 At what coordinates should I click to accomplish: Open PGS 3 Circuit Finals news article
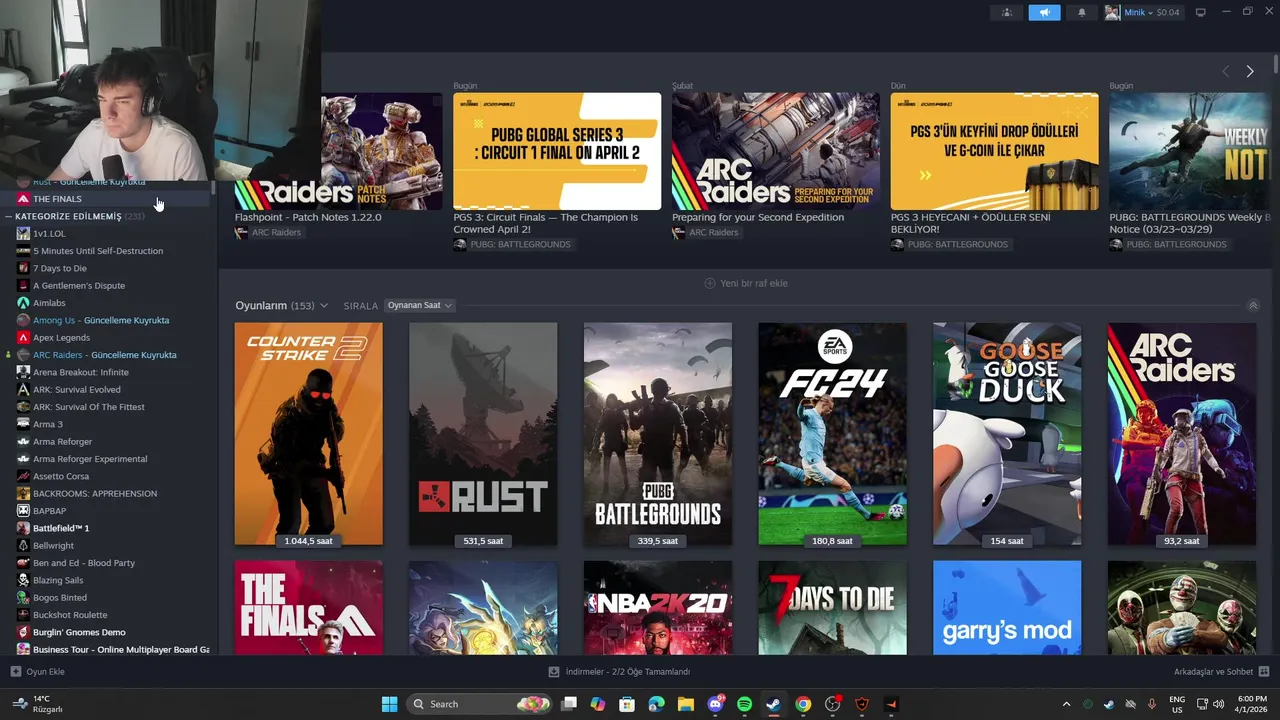557,151
